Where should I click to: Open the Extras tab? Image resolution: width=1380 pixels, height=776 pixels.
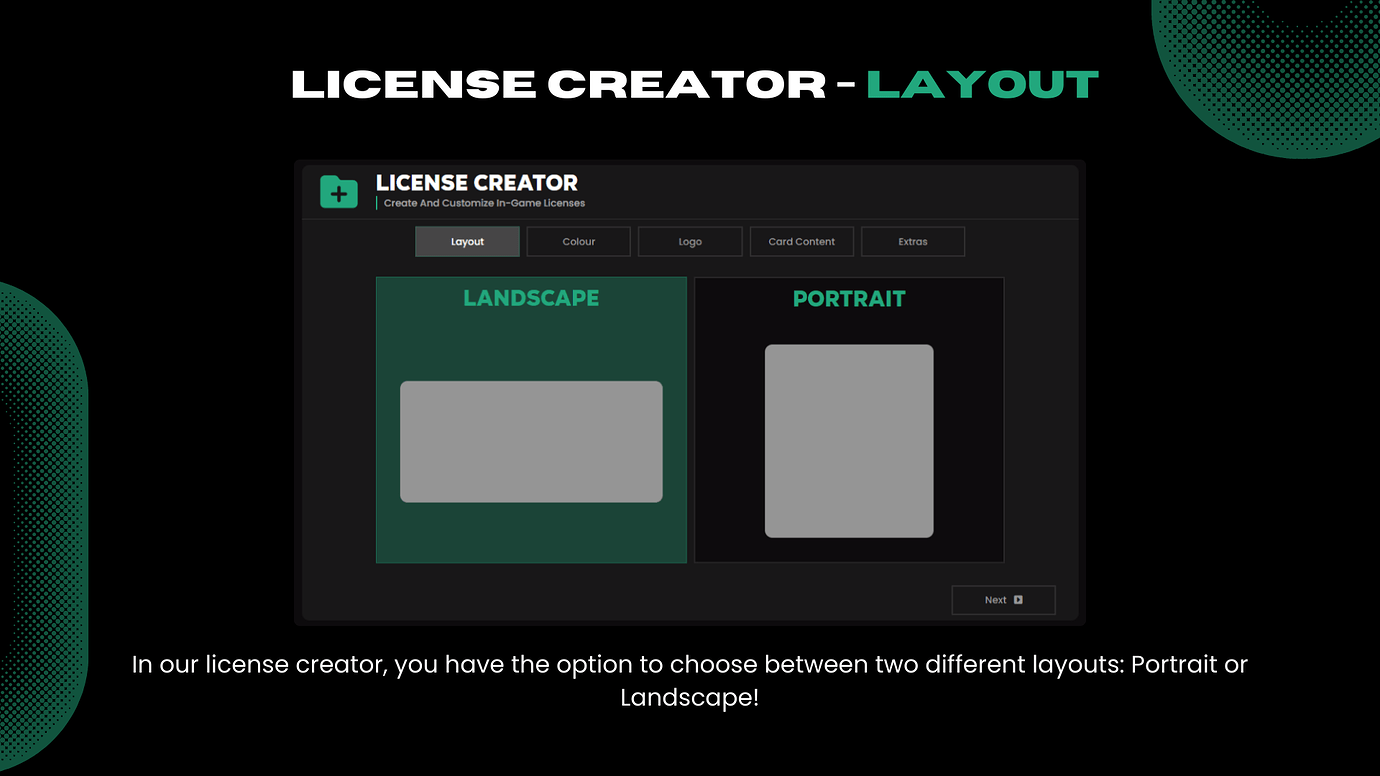[912, 241]
